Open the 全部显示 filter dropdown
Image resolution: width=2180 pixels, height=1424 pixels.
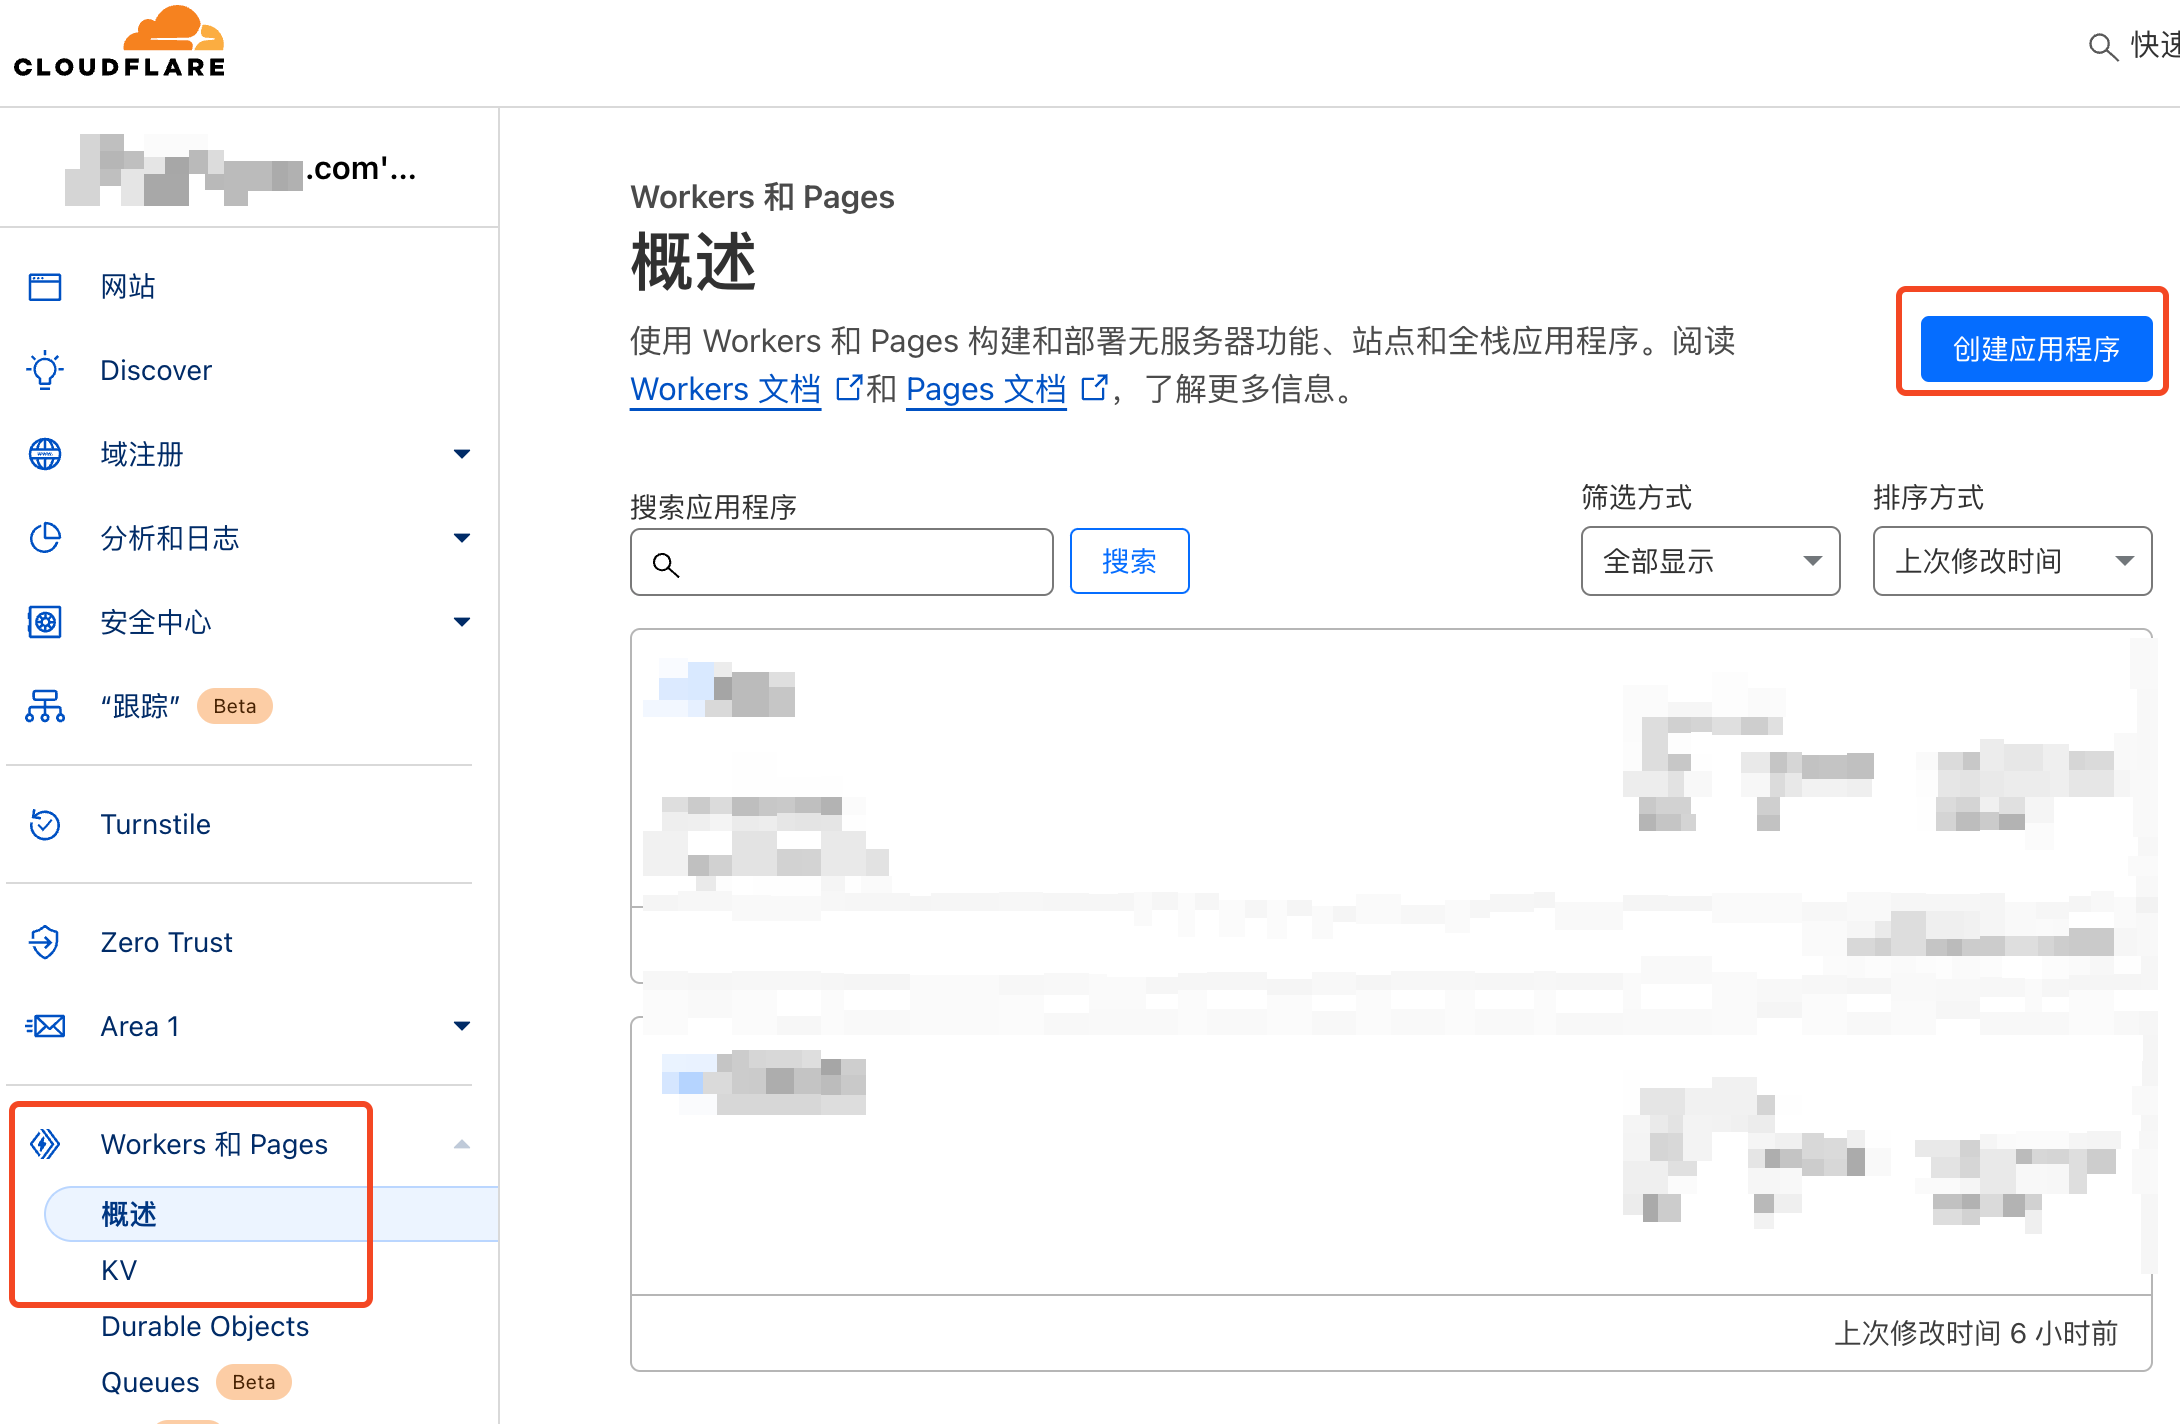coord(1709,561)
